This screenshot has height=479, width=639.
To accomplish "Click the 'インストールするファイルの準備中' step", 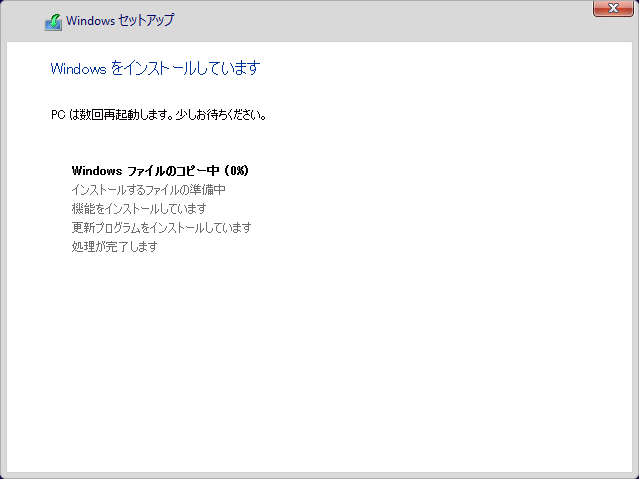I will (x=149, y=190).
